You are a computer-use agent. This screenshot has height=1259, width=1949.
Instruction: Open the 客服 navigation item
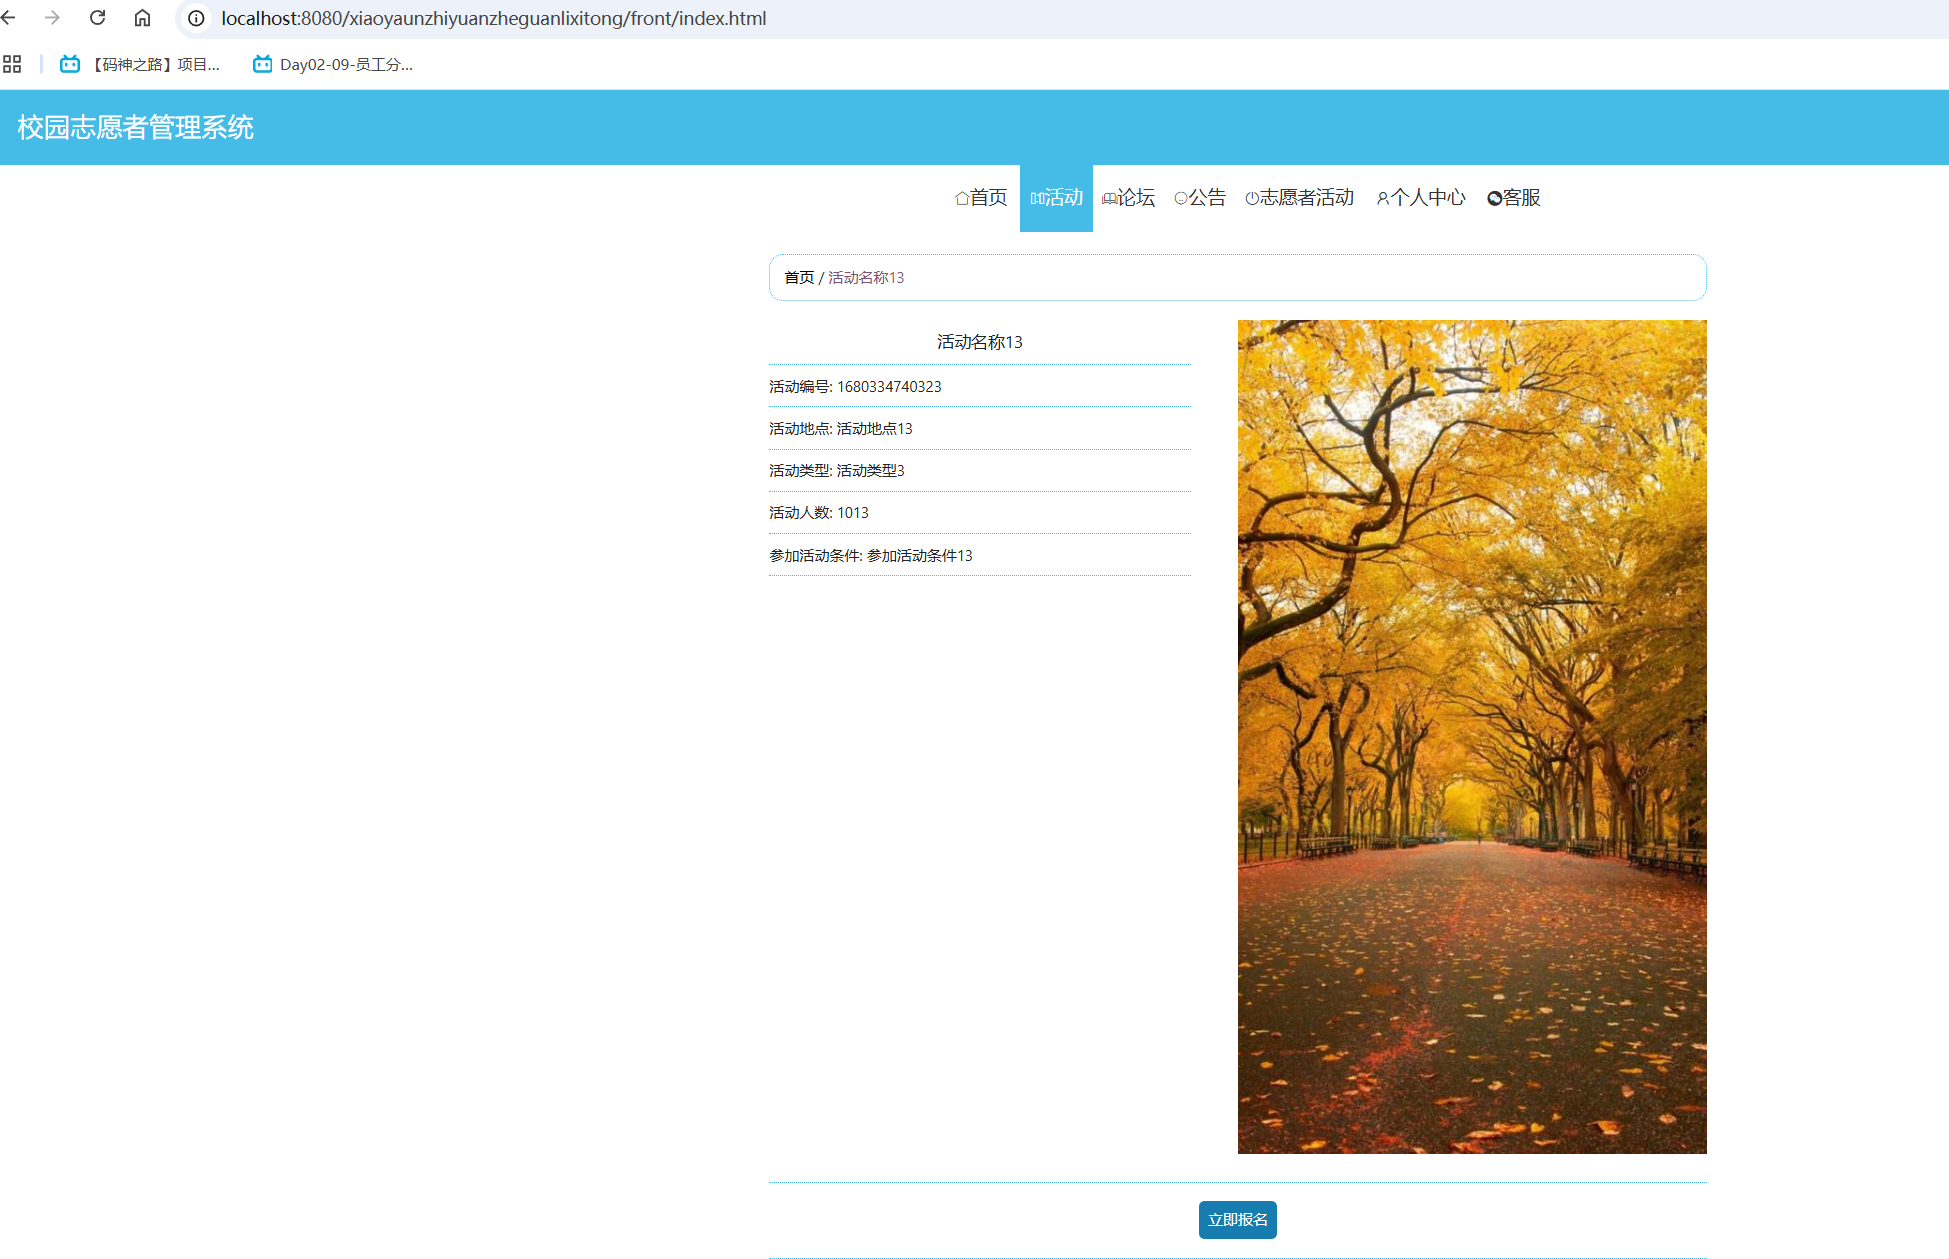[1514, 198]
